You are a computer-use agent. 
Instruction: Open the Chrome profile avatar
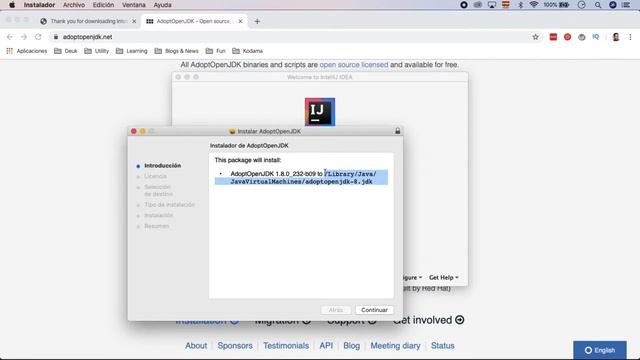click(x=616, y=37)
